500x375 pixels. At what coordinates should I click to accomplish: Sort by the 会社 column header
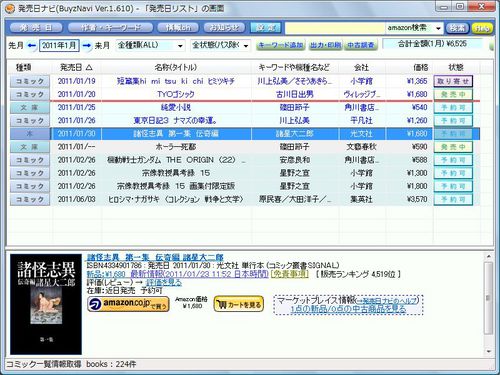(x=362, y=67)
